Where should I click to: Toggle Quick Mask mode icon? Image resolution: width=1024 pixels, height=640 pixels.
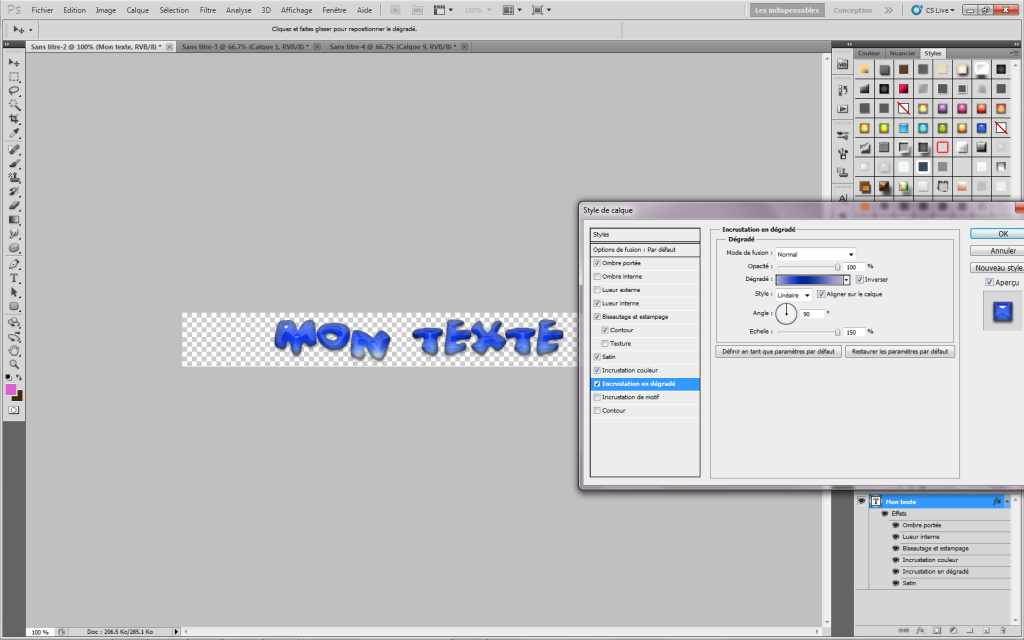point(14,410)
